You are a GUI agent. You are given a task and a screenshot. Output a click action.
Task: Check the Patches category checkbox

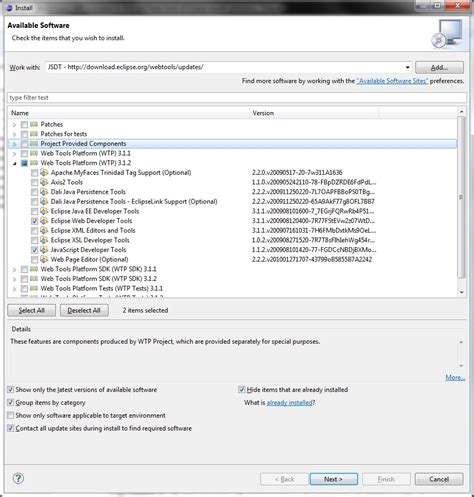pos(24,125)
